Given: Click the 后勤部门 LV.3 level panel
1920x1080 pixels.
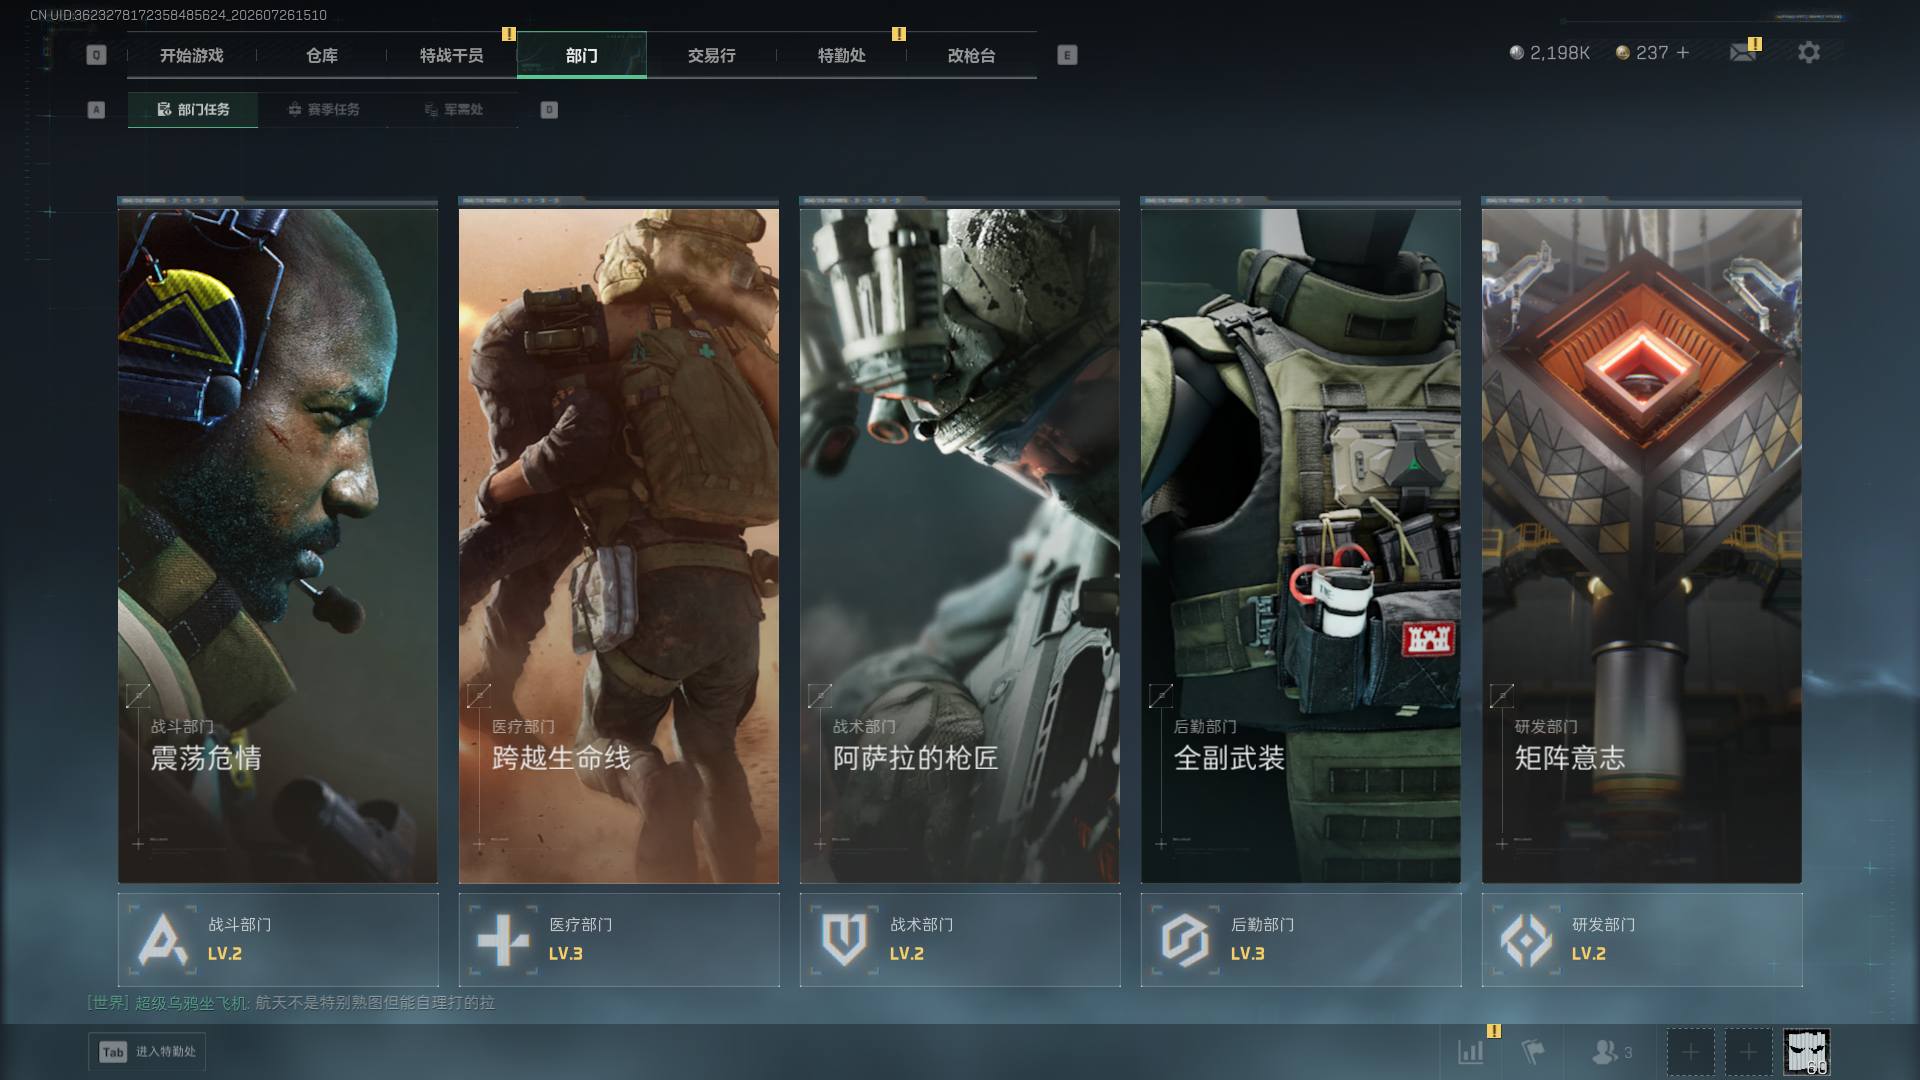Looking at the screenshot, I should (1301, 940).
